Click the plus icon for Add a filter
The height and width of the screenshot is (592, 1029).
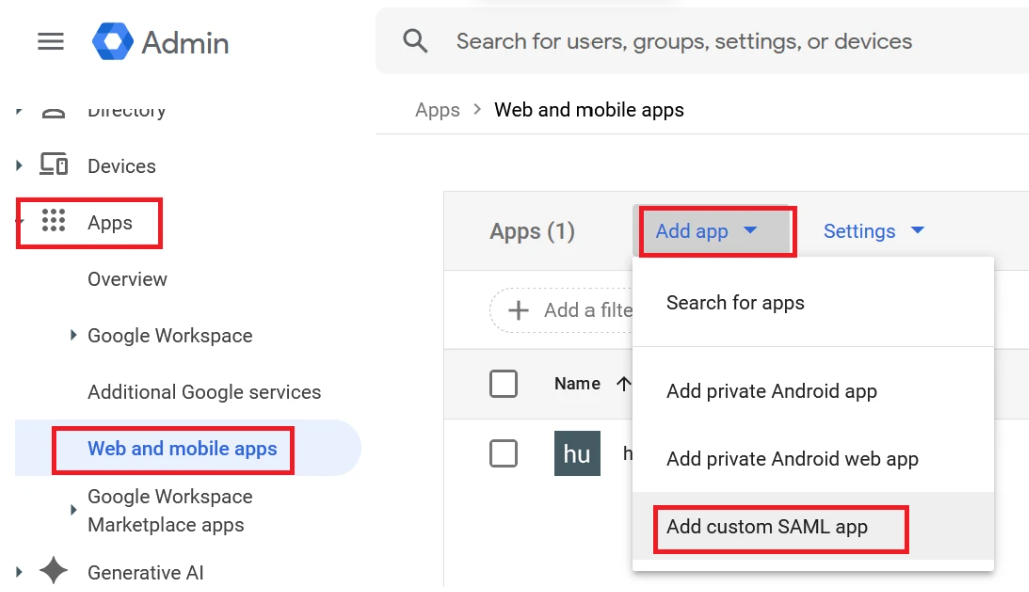pos(518,310)
